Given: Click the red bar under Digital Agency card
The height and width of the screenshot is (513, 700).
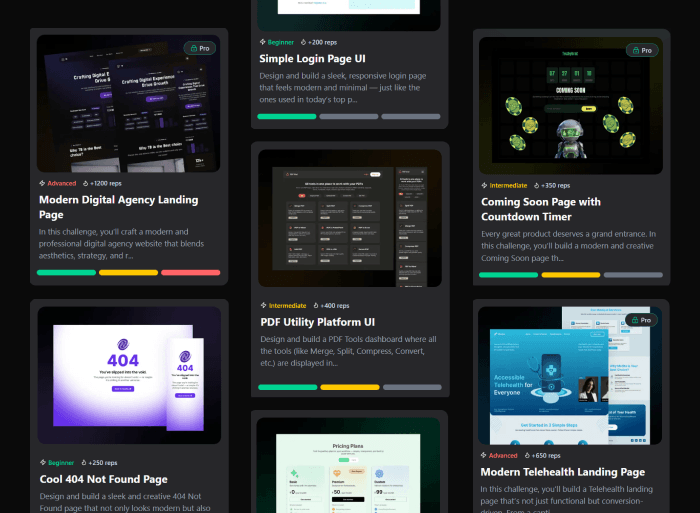Looking at the screenshot, I should (190, 272).
